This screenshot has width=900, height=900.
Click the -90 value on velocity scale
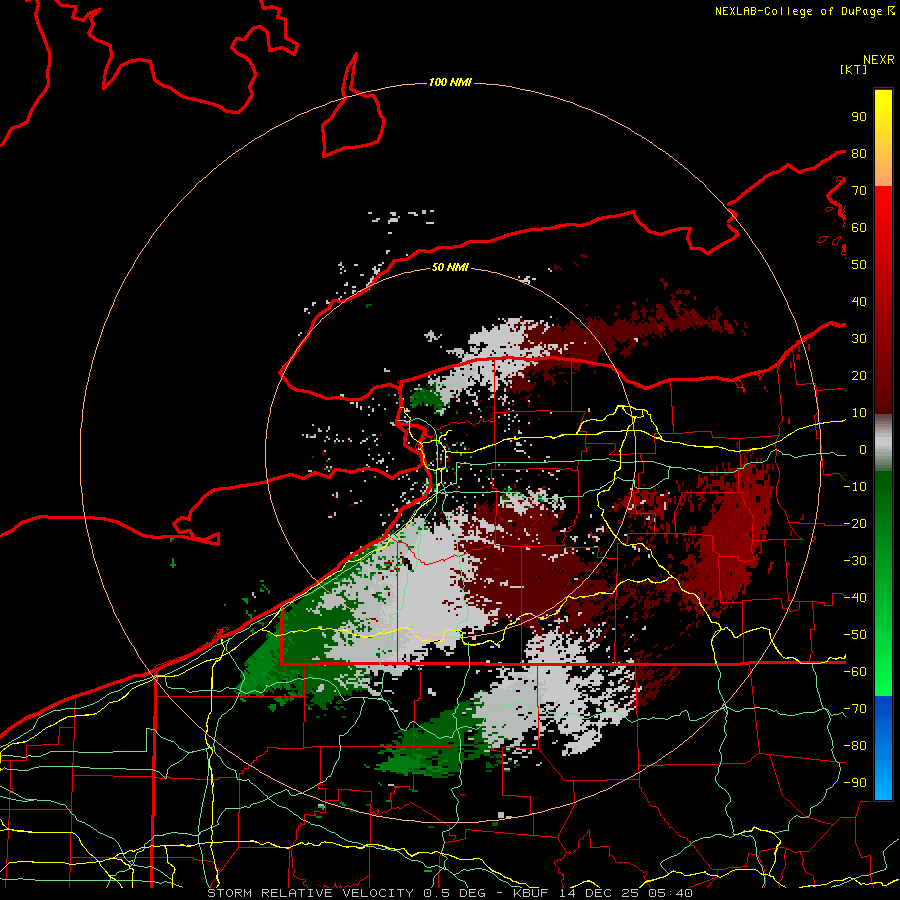click(855, 783)
